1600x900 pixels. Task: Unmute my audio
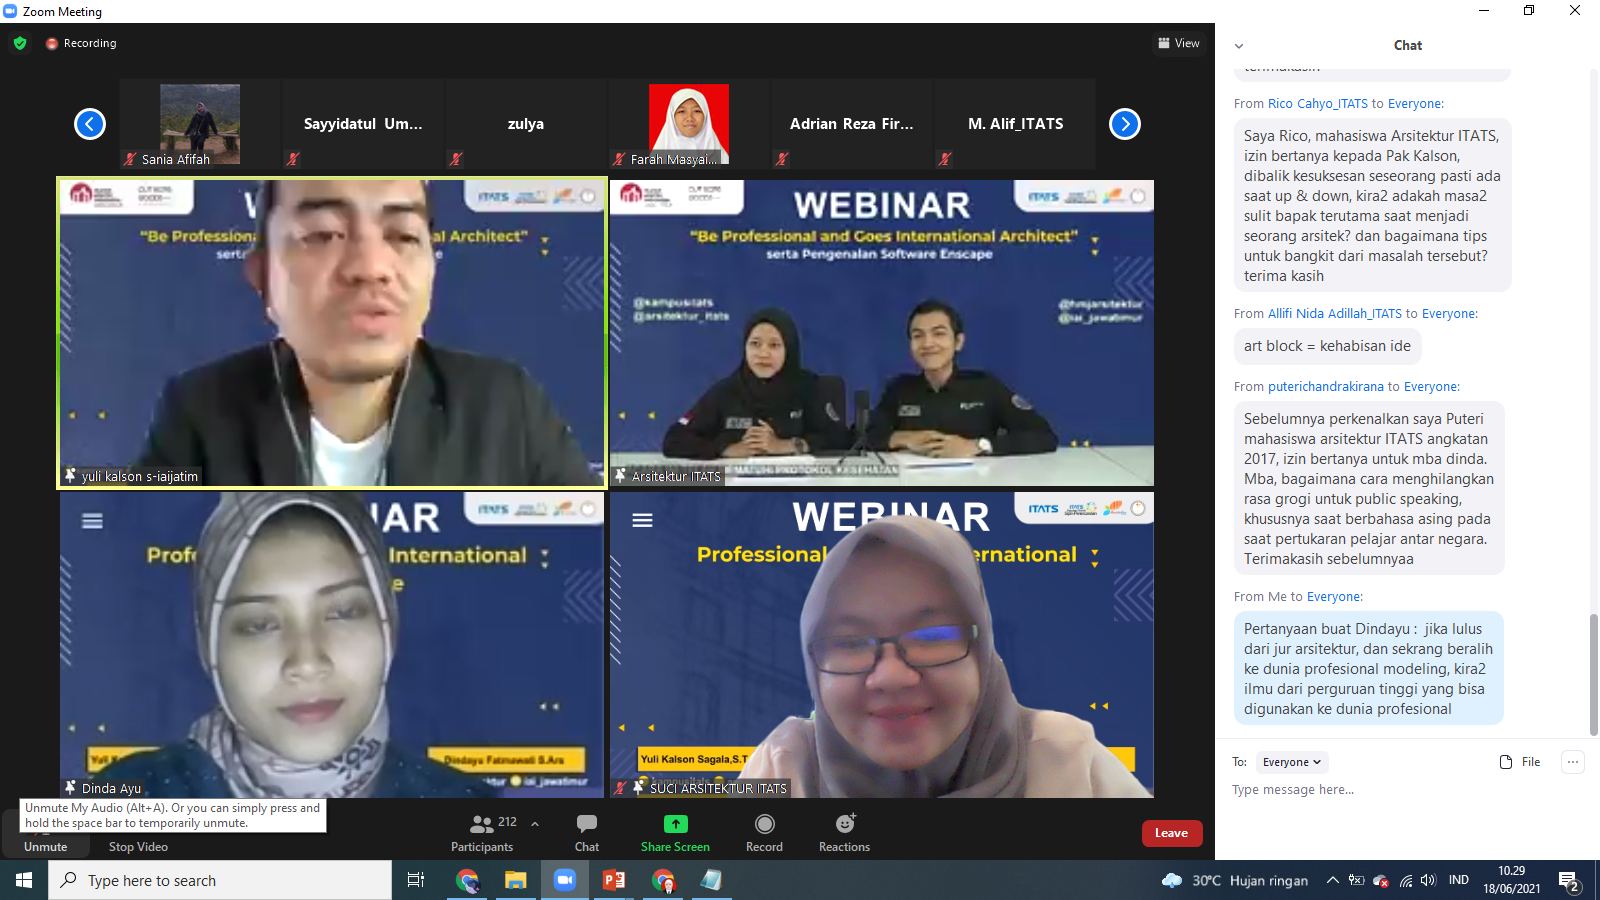click(46, 846)
